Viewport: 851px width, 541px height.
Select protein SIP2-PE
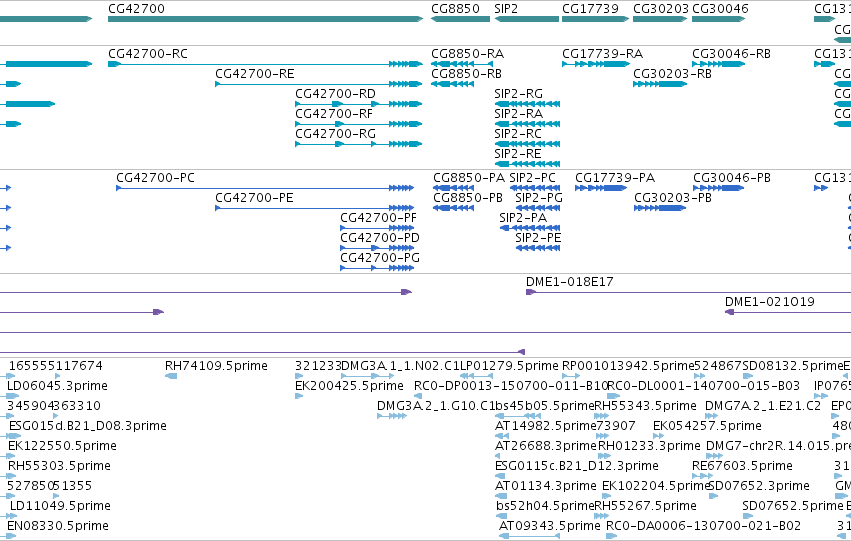click(538, 248)
